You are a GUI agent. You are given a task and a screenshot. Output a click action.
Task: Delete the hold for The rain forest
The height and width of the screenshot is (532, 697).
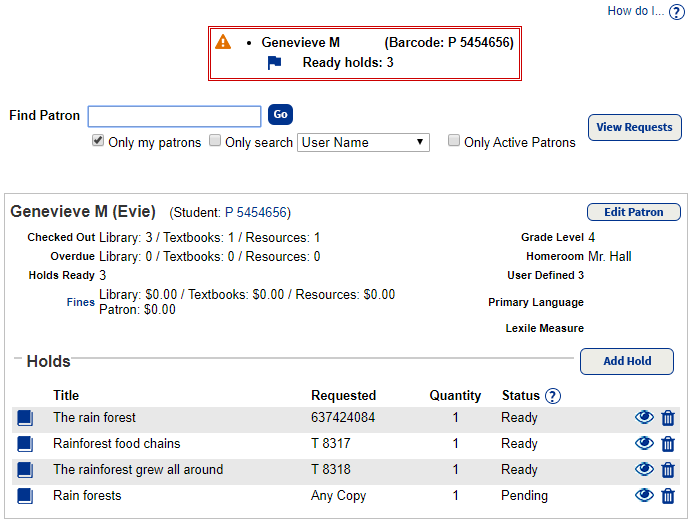(x=668, y=418)
